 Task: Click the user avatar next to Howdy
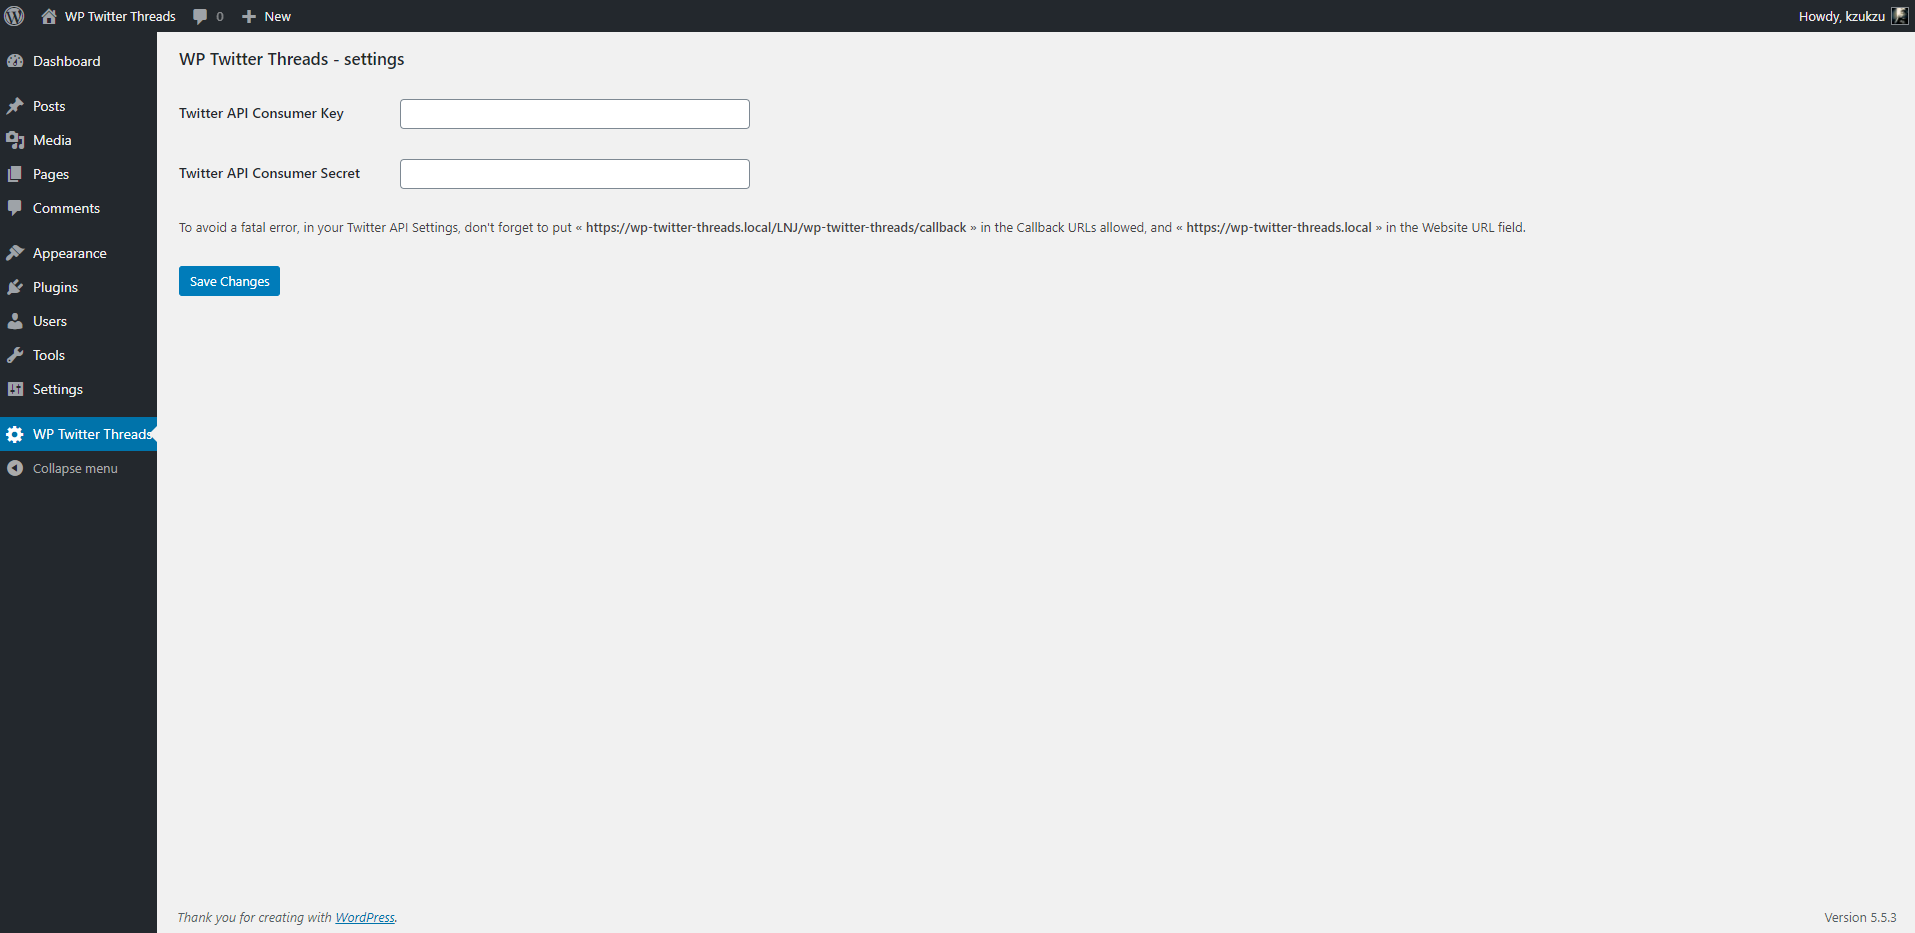[x=1900, y=16]
